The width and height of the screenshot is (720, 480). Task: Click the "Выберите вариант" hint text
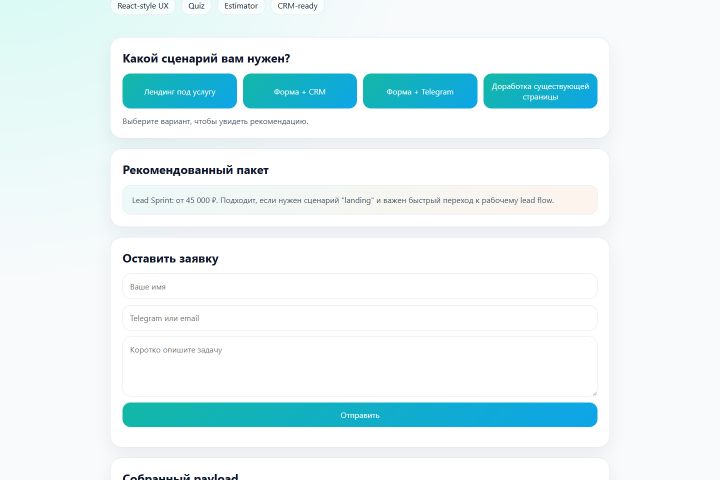[x=215, y=121]
